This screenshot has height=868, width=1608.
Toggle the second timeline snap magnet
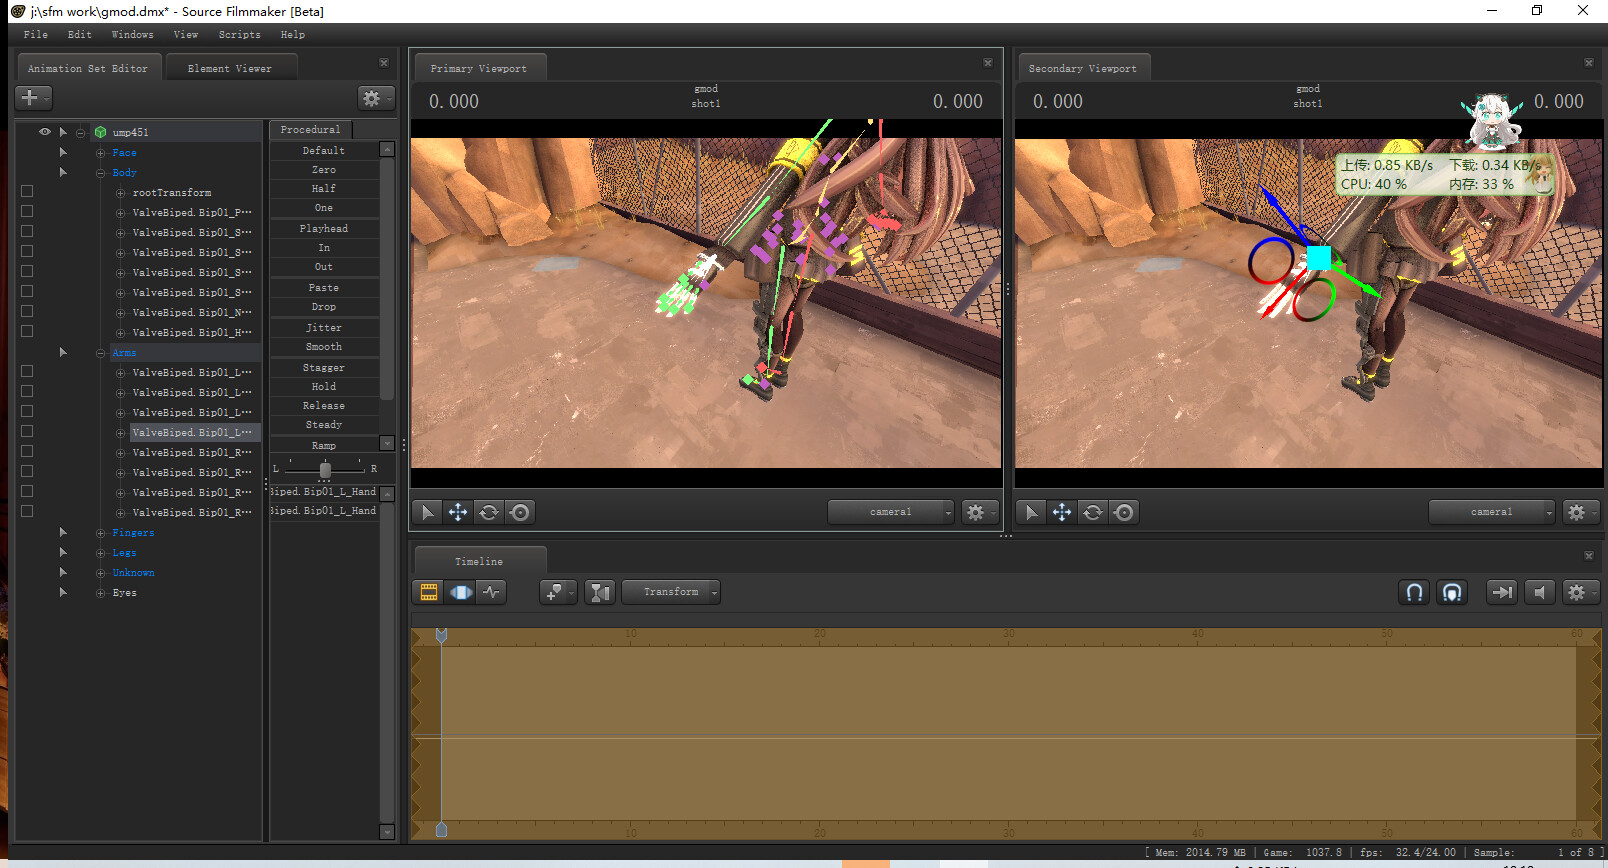pos(1452,592)
